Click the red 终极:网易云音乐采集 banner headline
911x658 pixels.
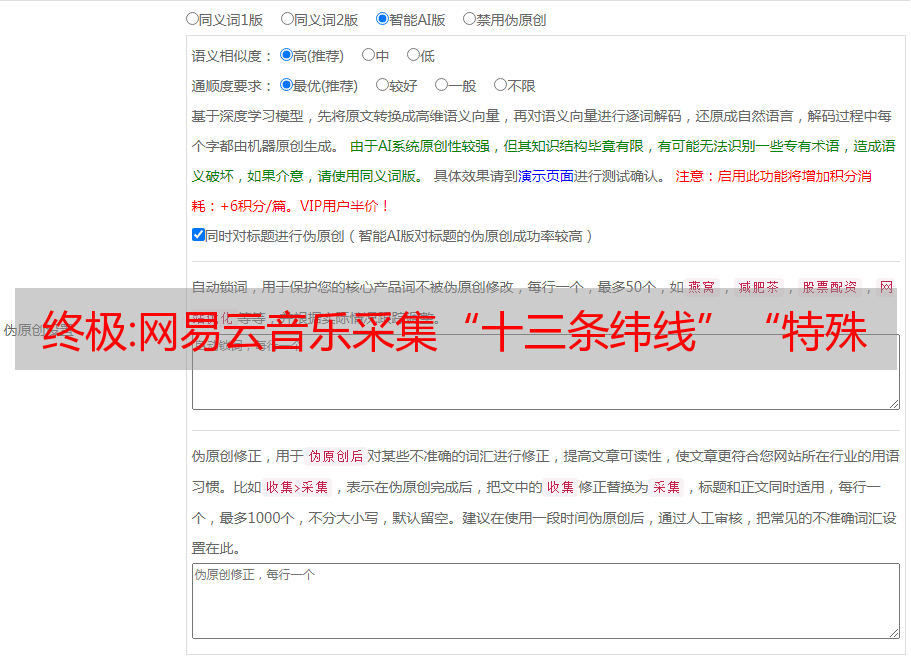pyautogui.click(x=455, y=329)
